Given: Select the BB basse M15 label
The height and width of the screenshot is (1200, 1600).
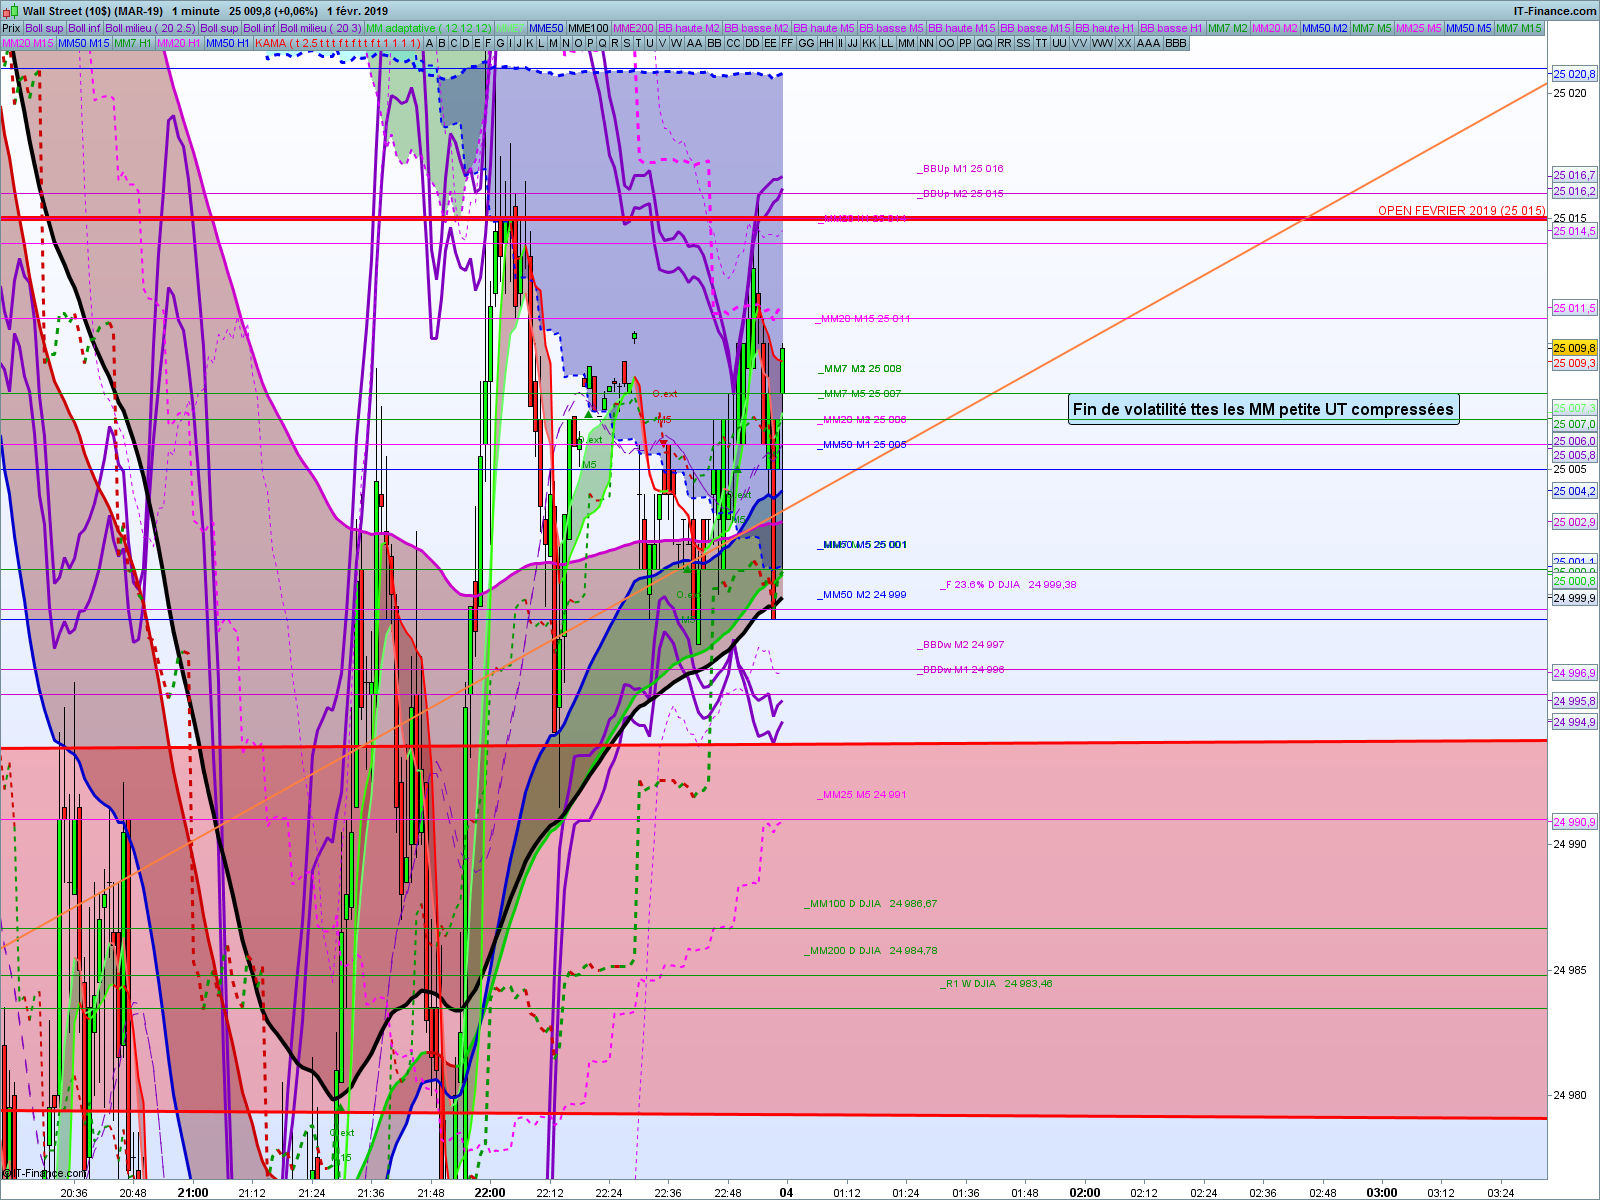Looking at the screenshot, I should tap(1036, 28).
